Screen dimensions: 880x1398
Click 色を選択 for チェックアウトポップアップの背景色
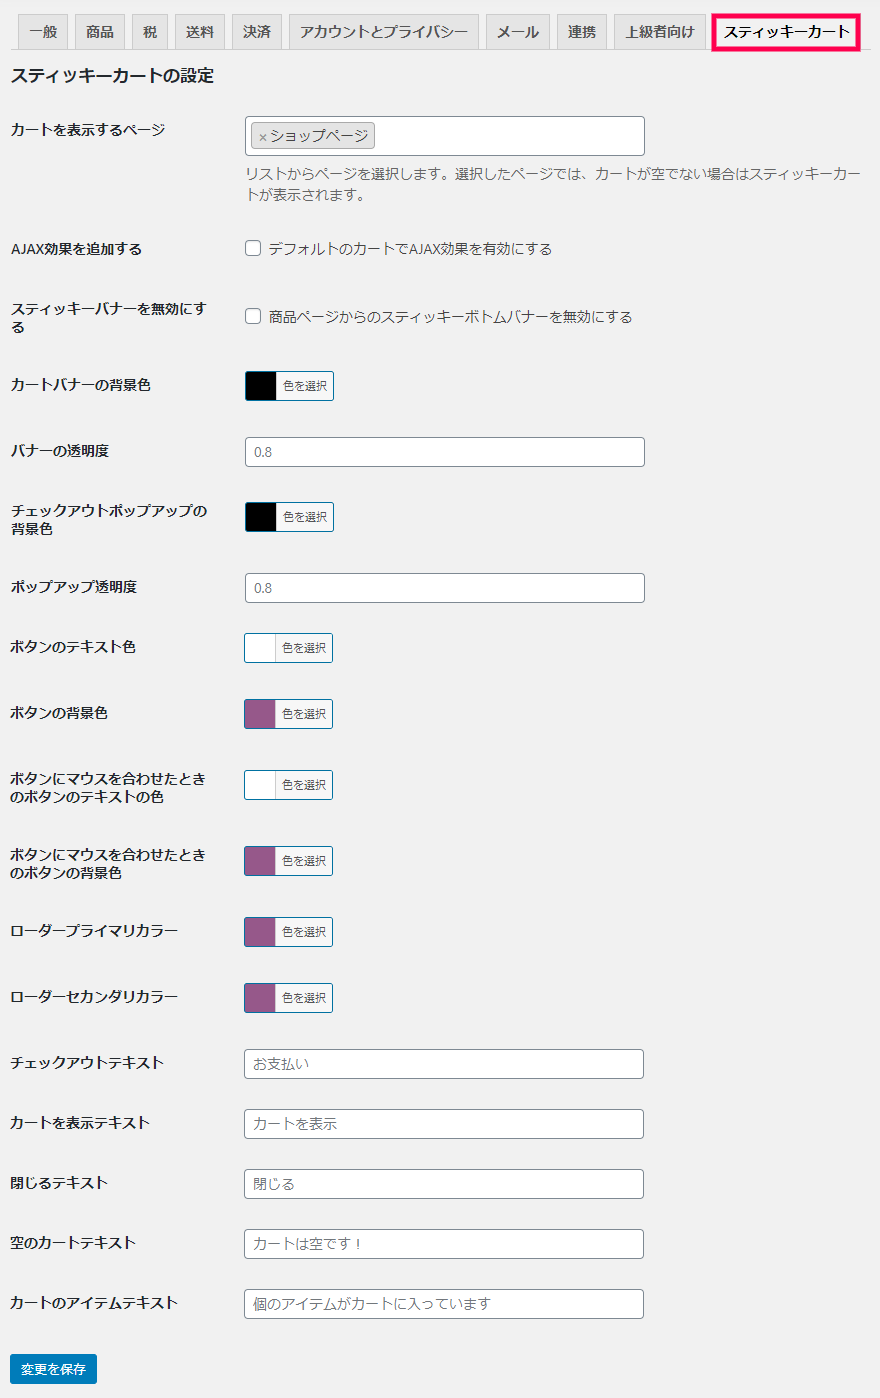305,517
